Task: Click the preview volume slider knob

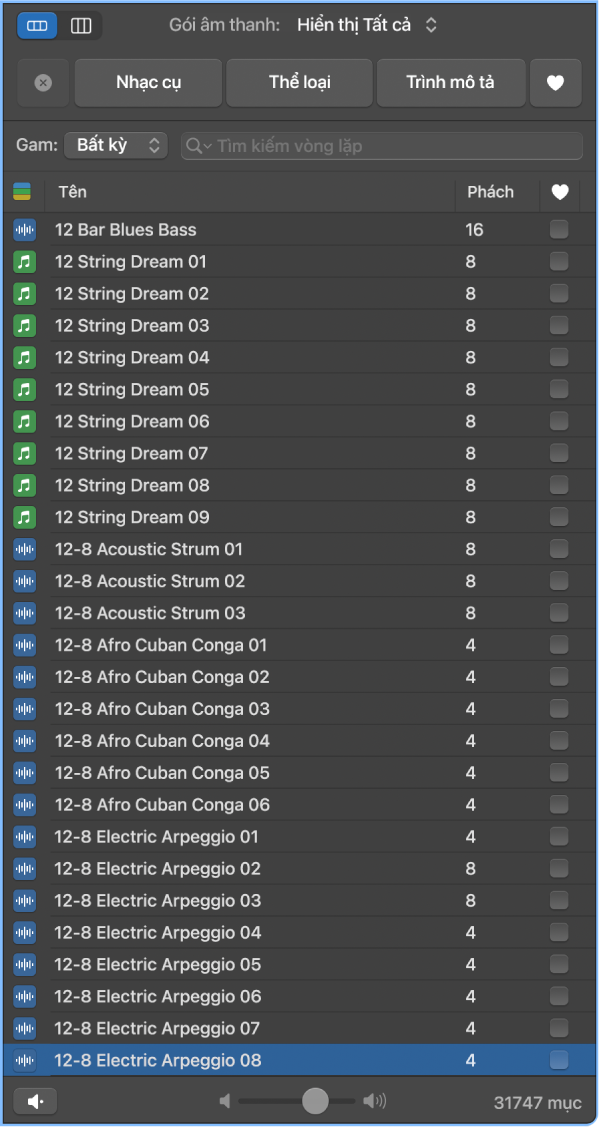Action: coord(315,1101)
